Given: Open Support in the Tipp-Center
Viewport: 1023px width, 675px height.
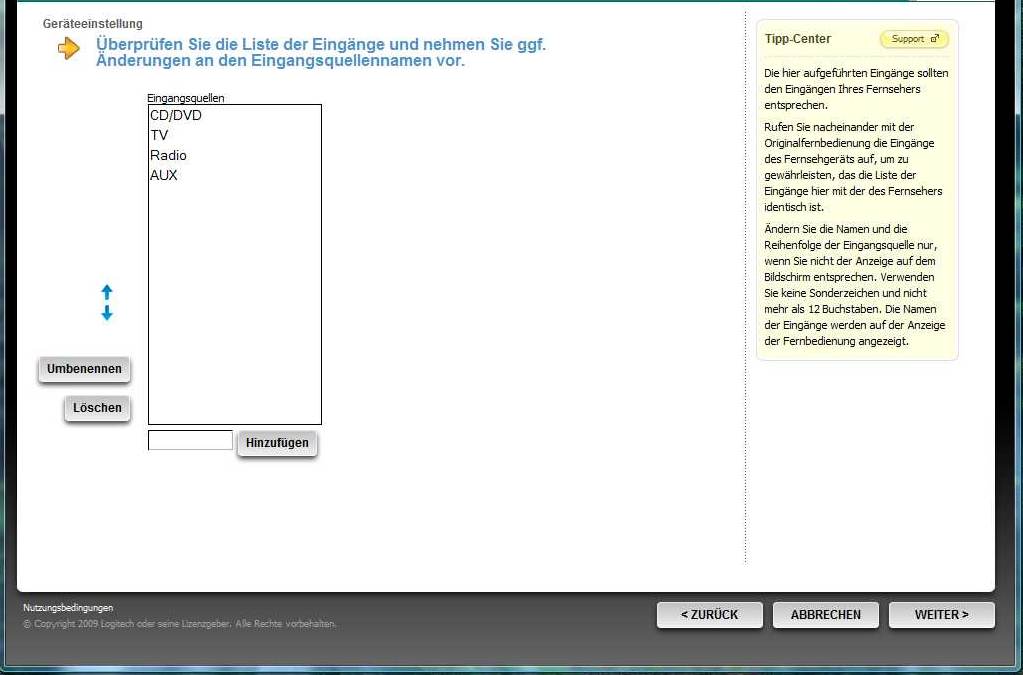Looking at the screenshot, I should pyautogui.click(x=914, y=39).
